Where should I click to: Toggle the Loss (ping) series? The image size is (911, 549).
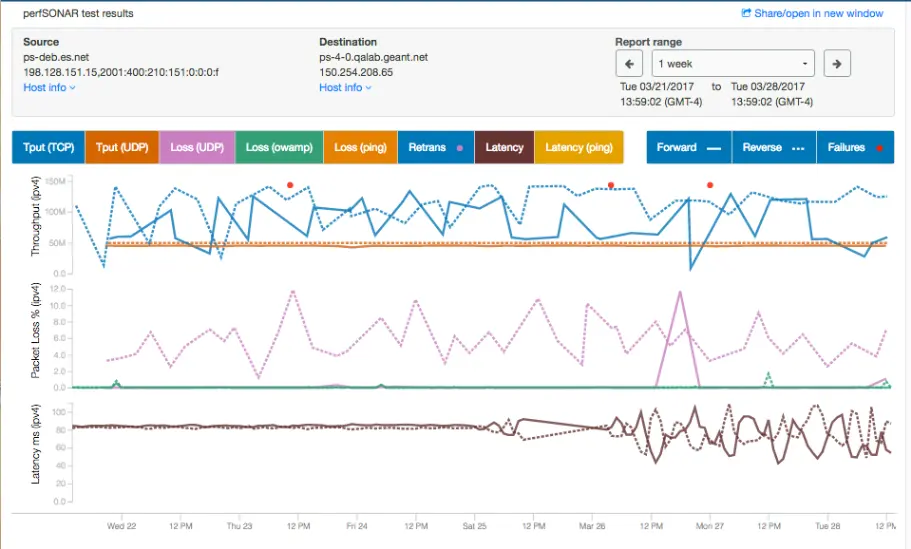(x=360, y=148)
